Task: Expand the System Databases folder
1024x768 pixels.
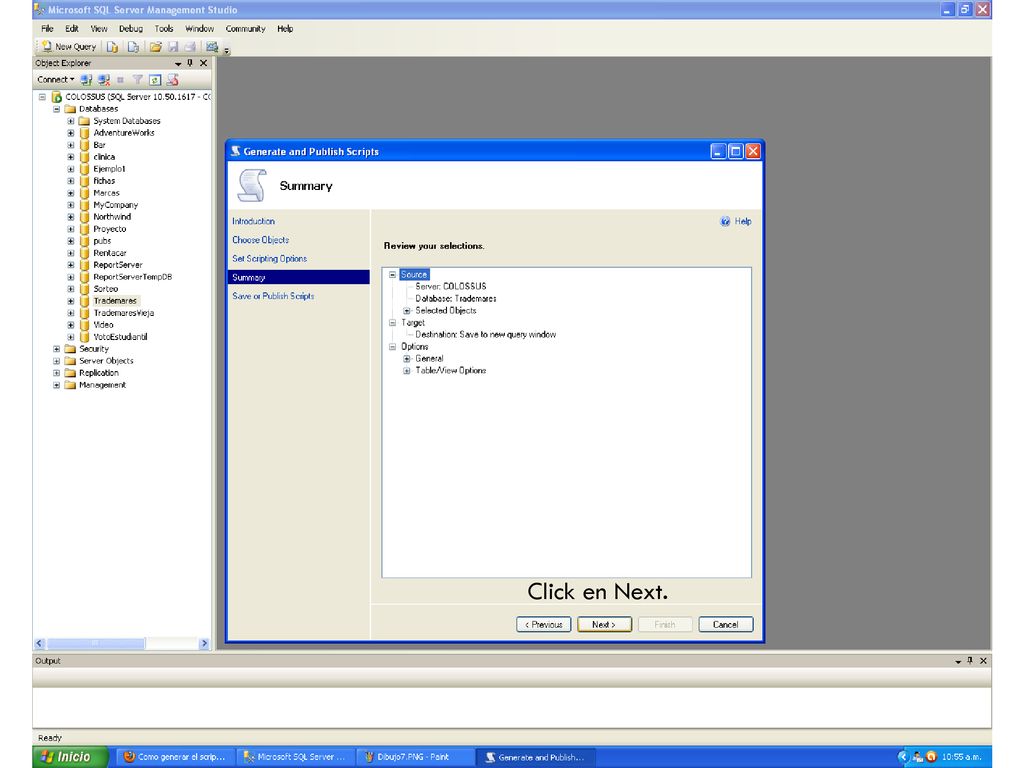Action: point(71,121)
